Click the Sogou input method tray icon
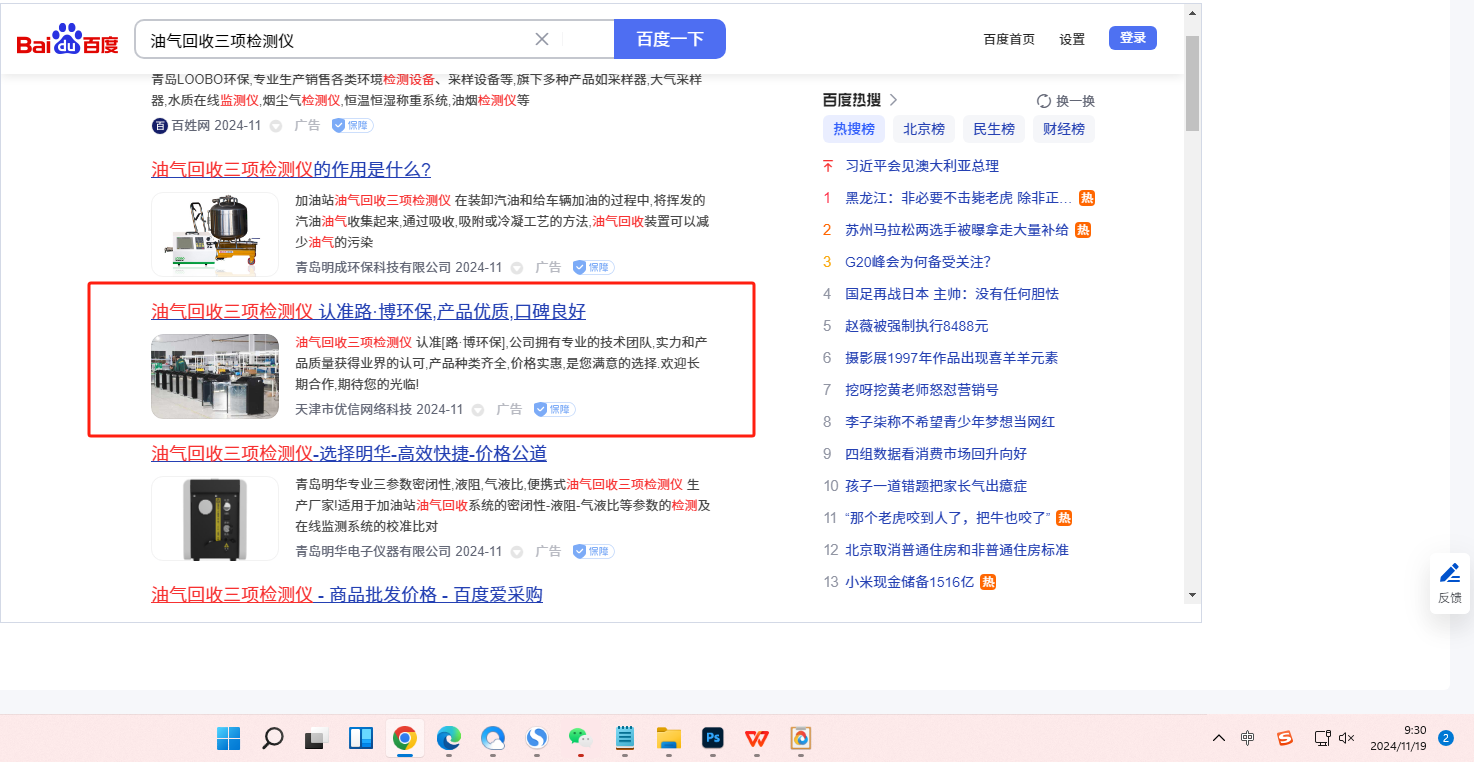The image size is (1474, 762). 1285,738
